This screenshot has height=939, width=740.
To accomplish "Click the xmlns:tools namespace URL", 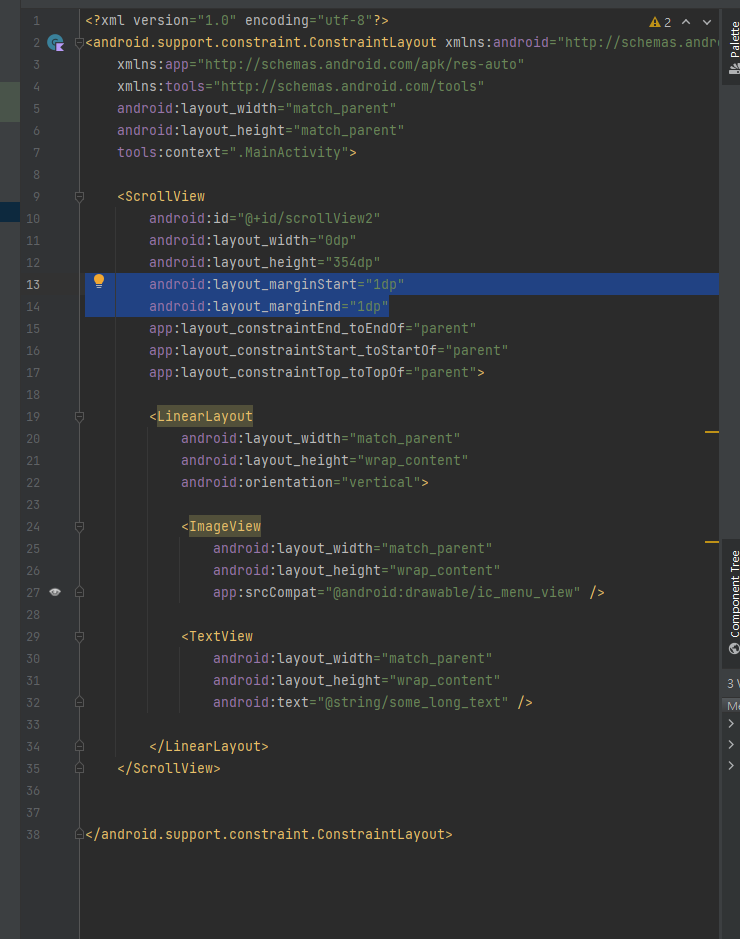I will click(x=349, y=86).
